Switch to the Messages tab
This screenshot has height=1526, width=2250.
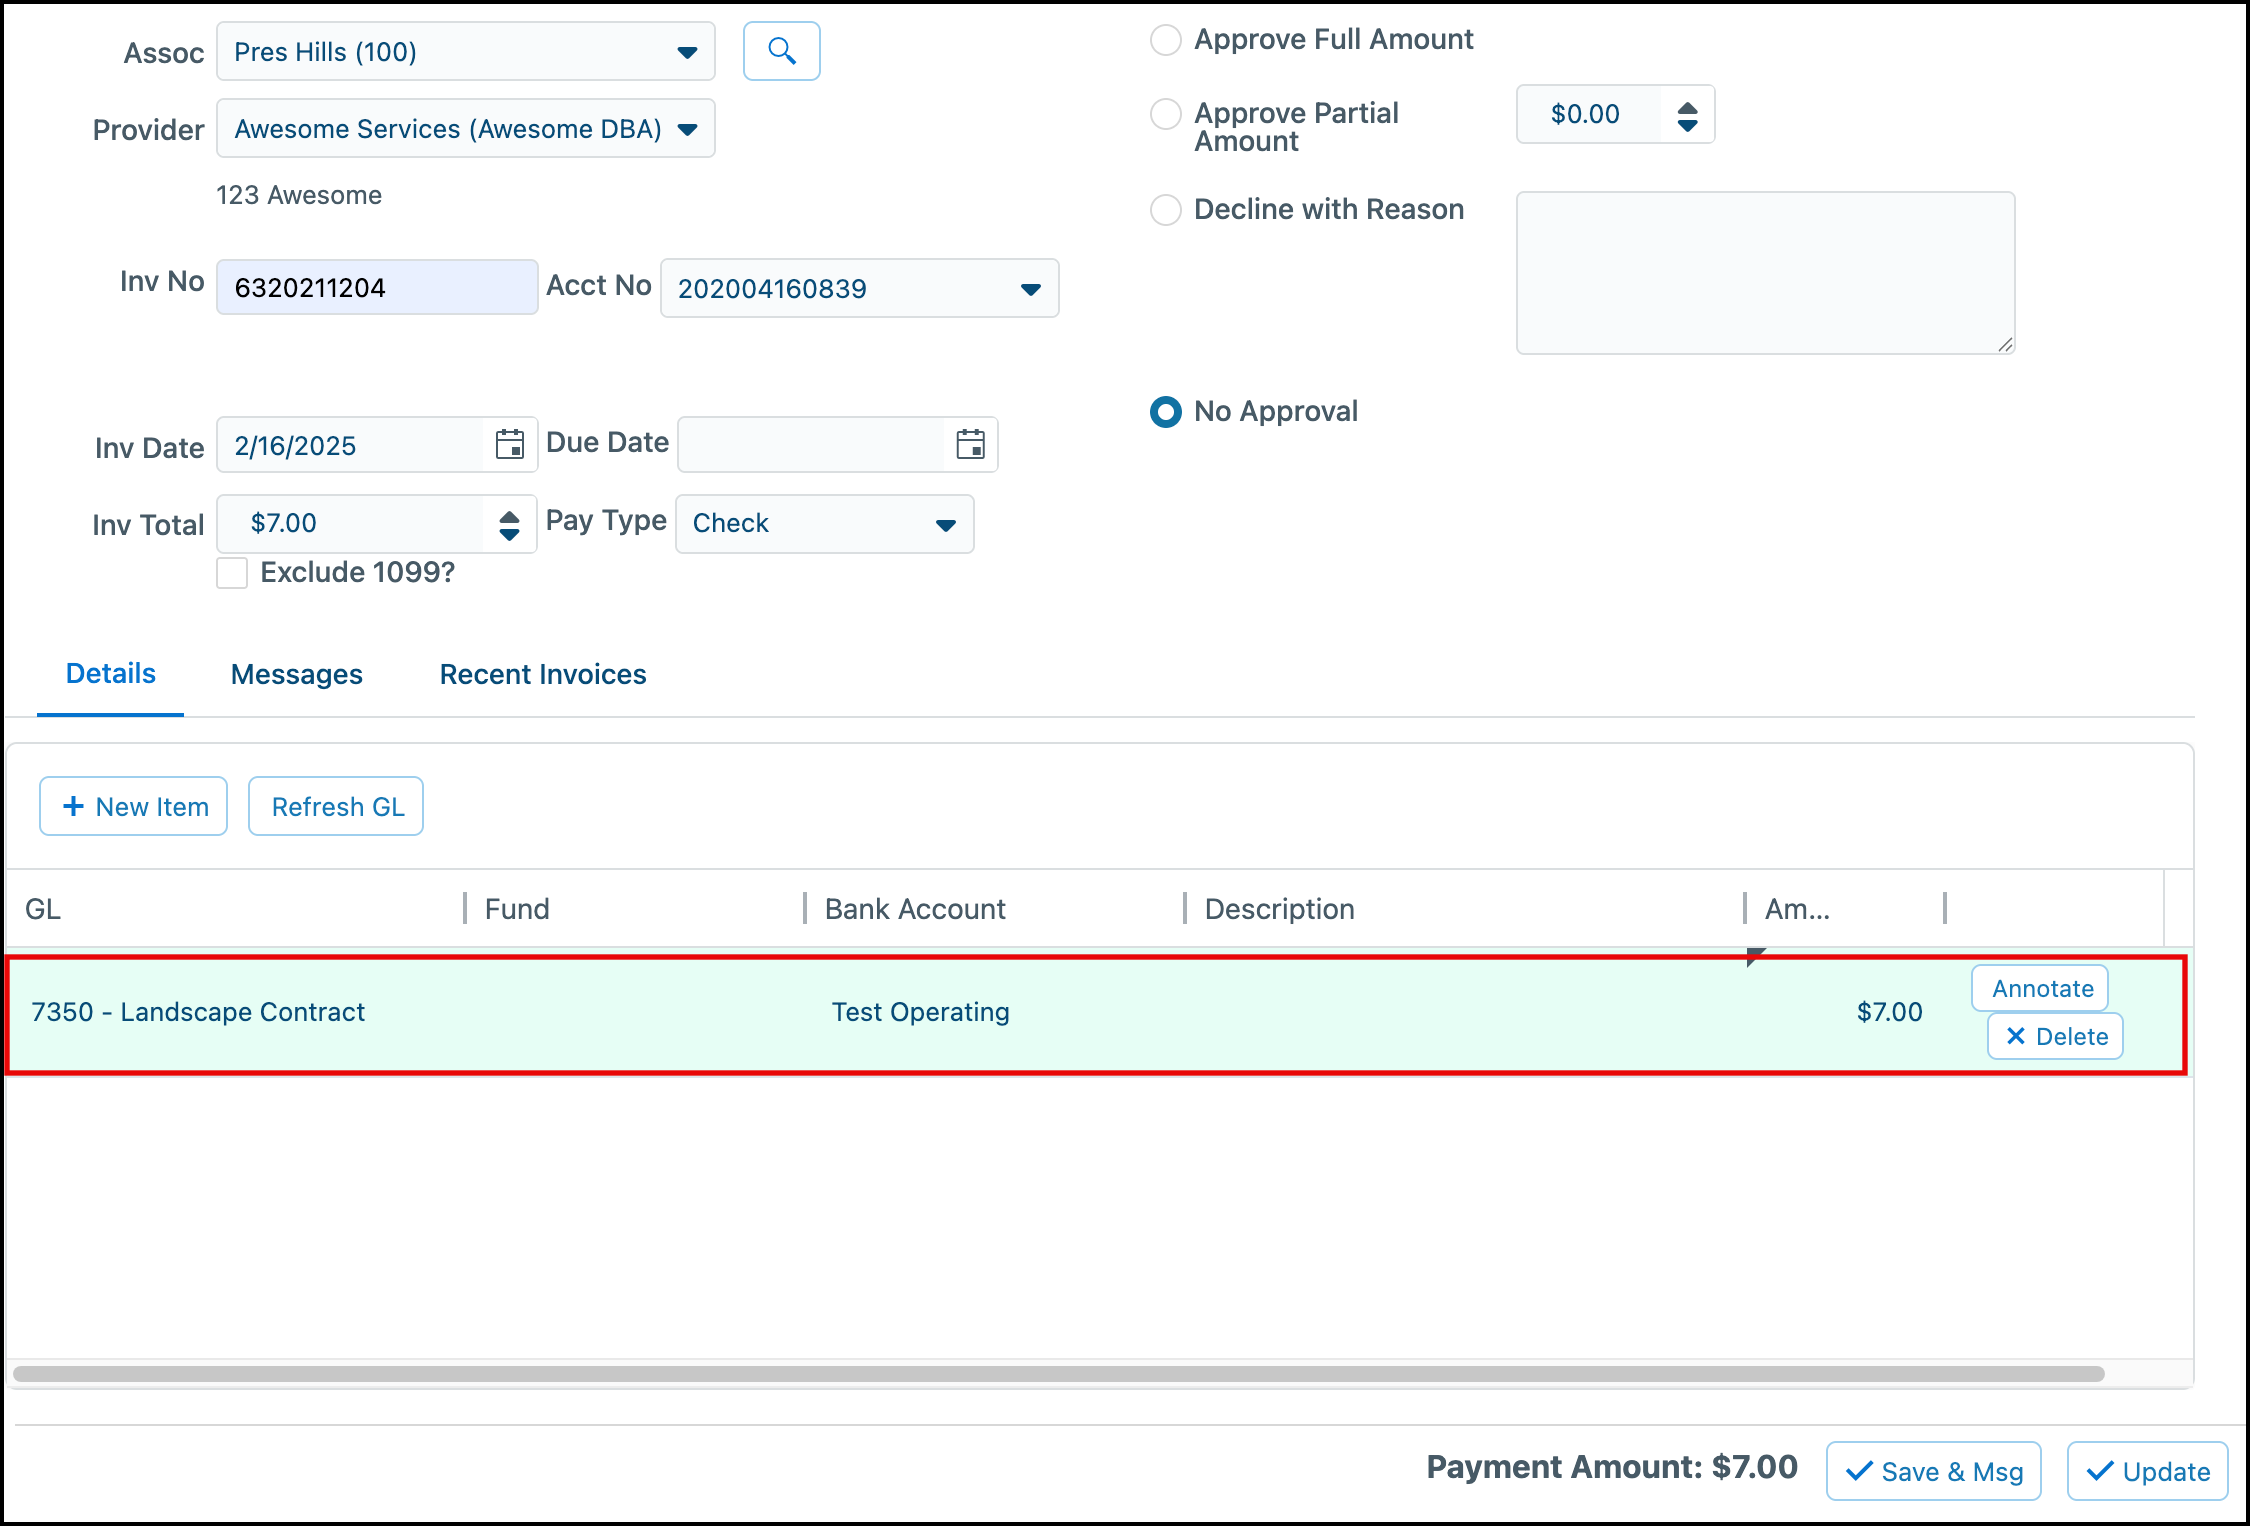(296, 674)
